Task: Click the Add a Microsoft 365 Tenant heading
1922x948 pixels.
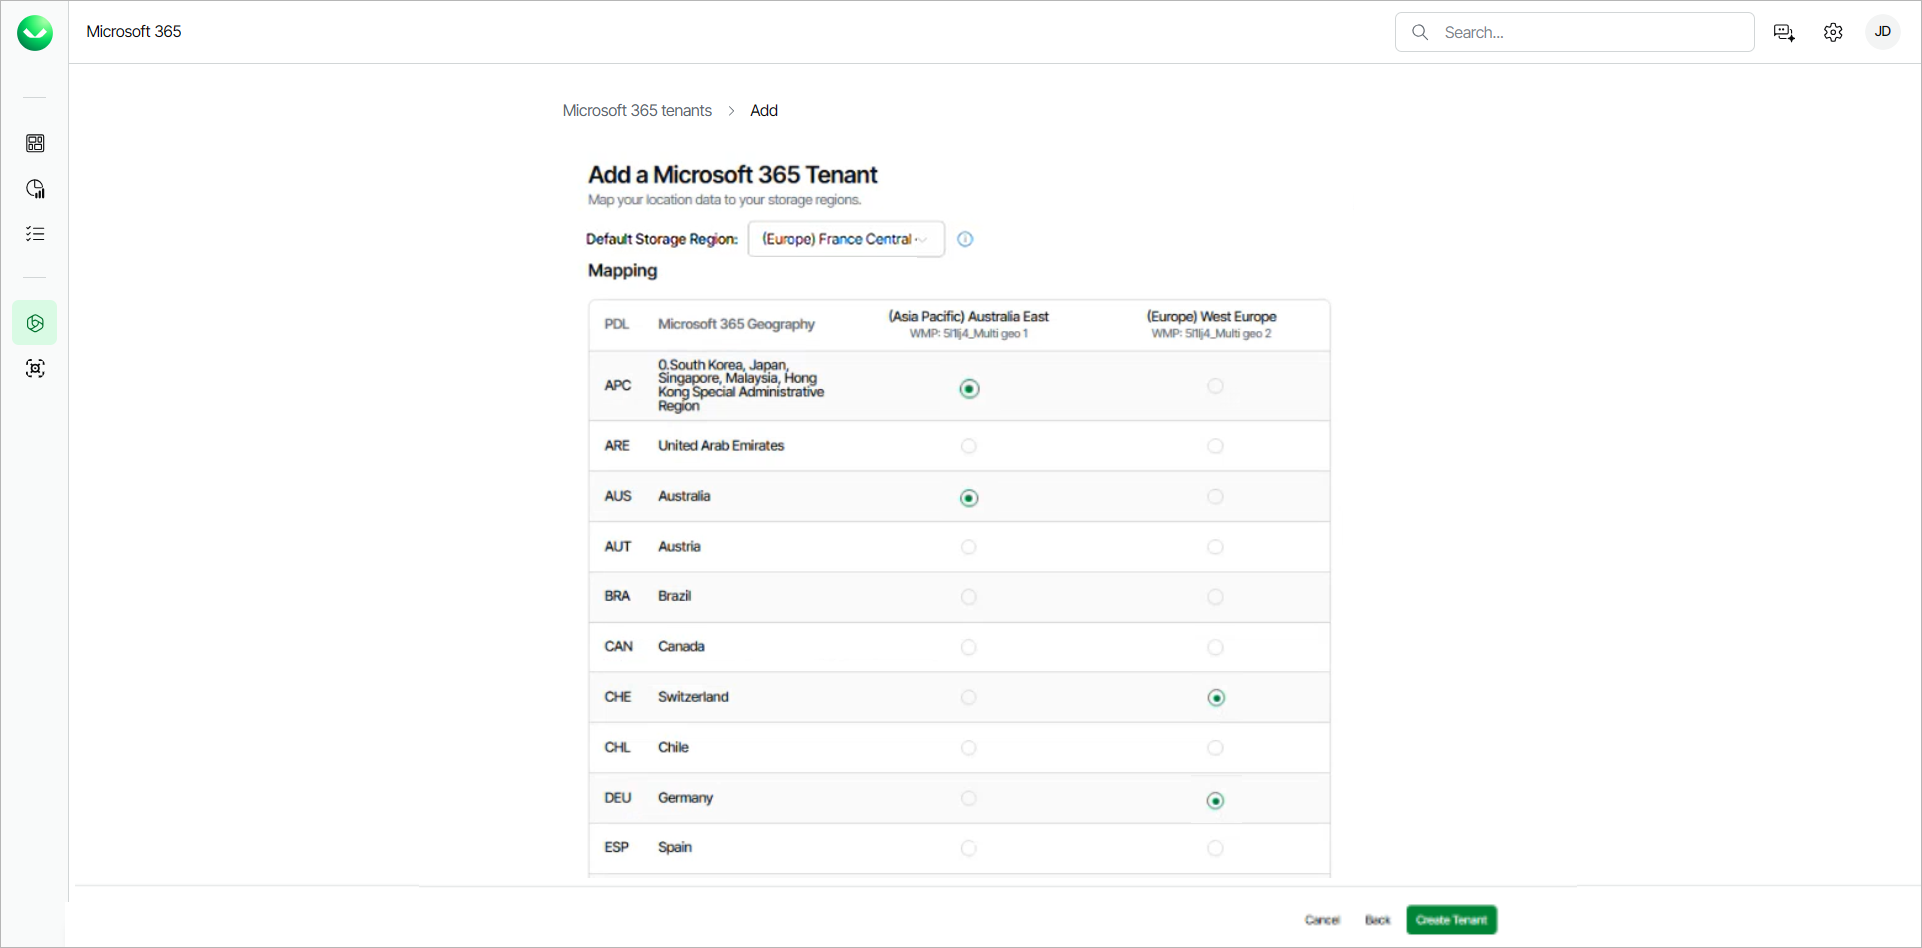Action: pos(732,175)
